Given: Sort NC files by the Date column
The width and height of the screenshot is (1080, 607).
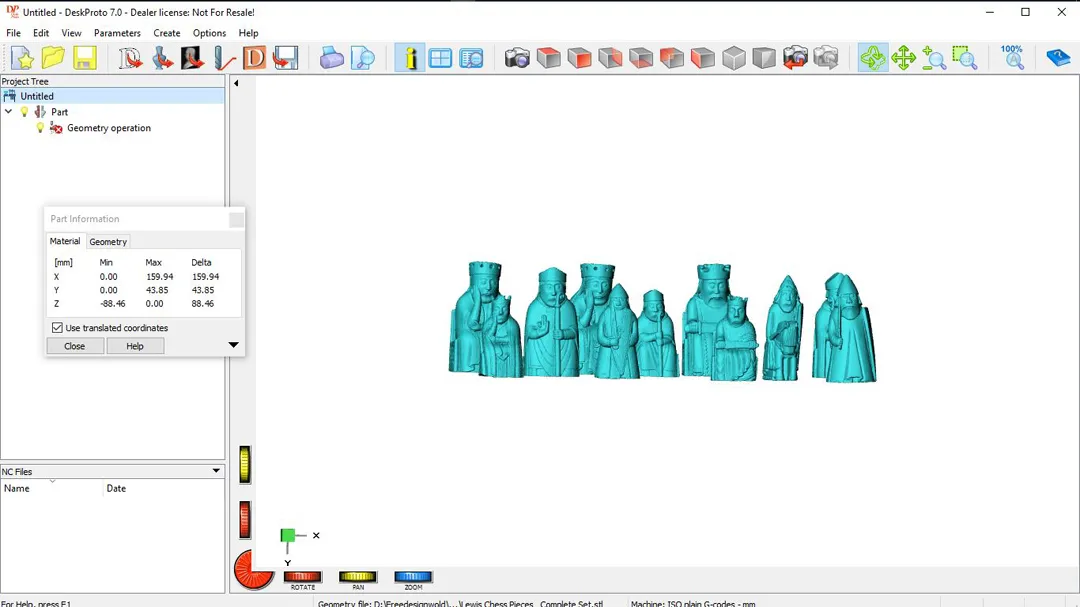Looking at the screenshot, I should click(x=164, y=488).
